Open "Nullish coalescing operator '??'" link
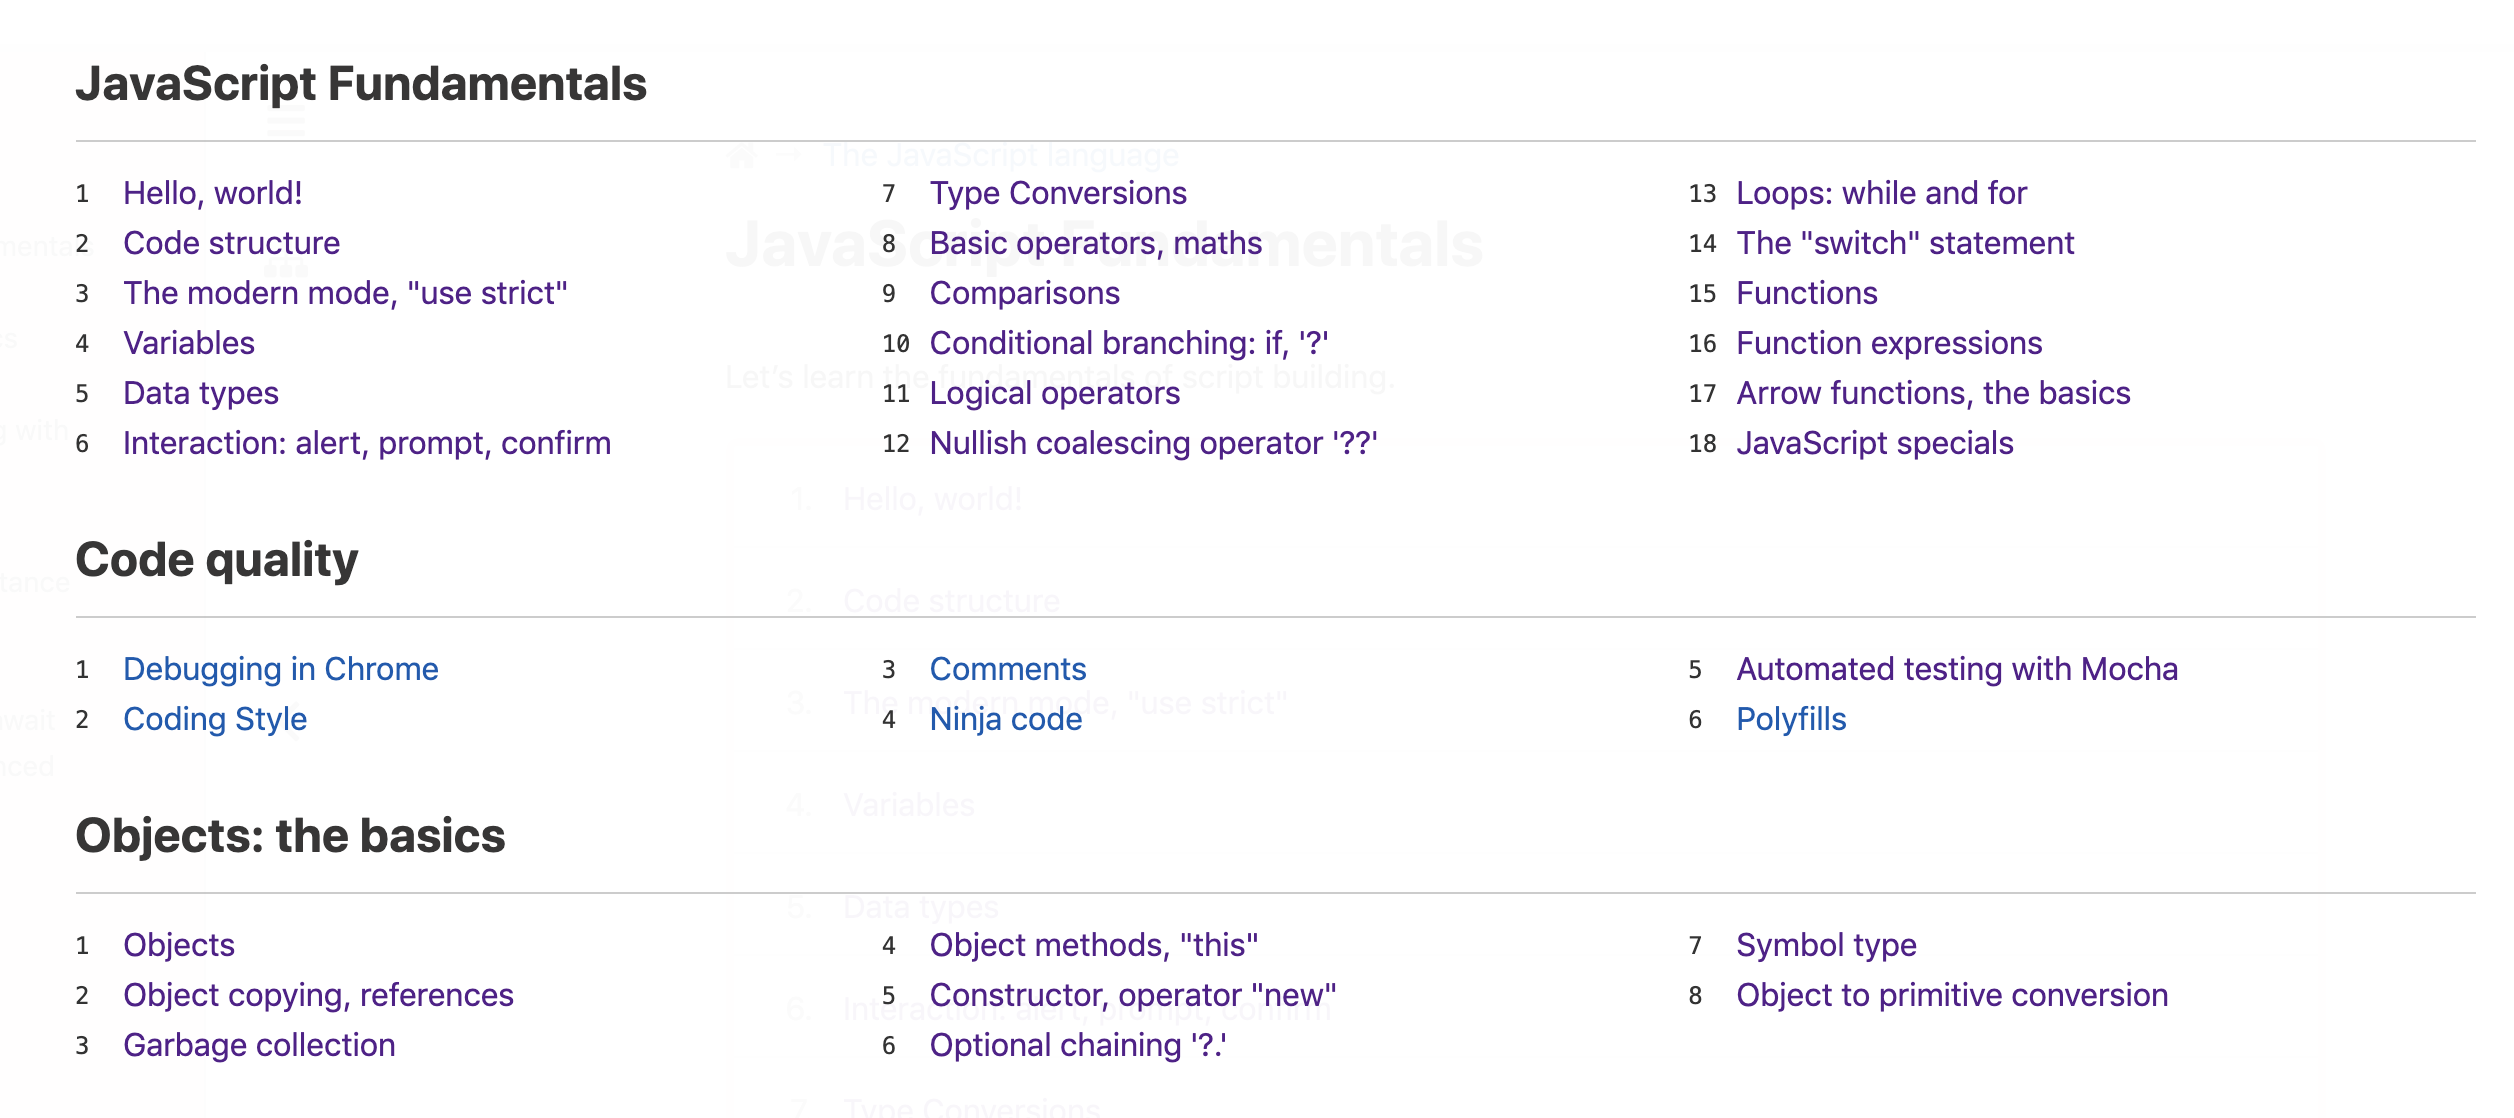This screenshot has height=1118, width=2514. point(1153,443)
